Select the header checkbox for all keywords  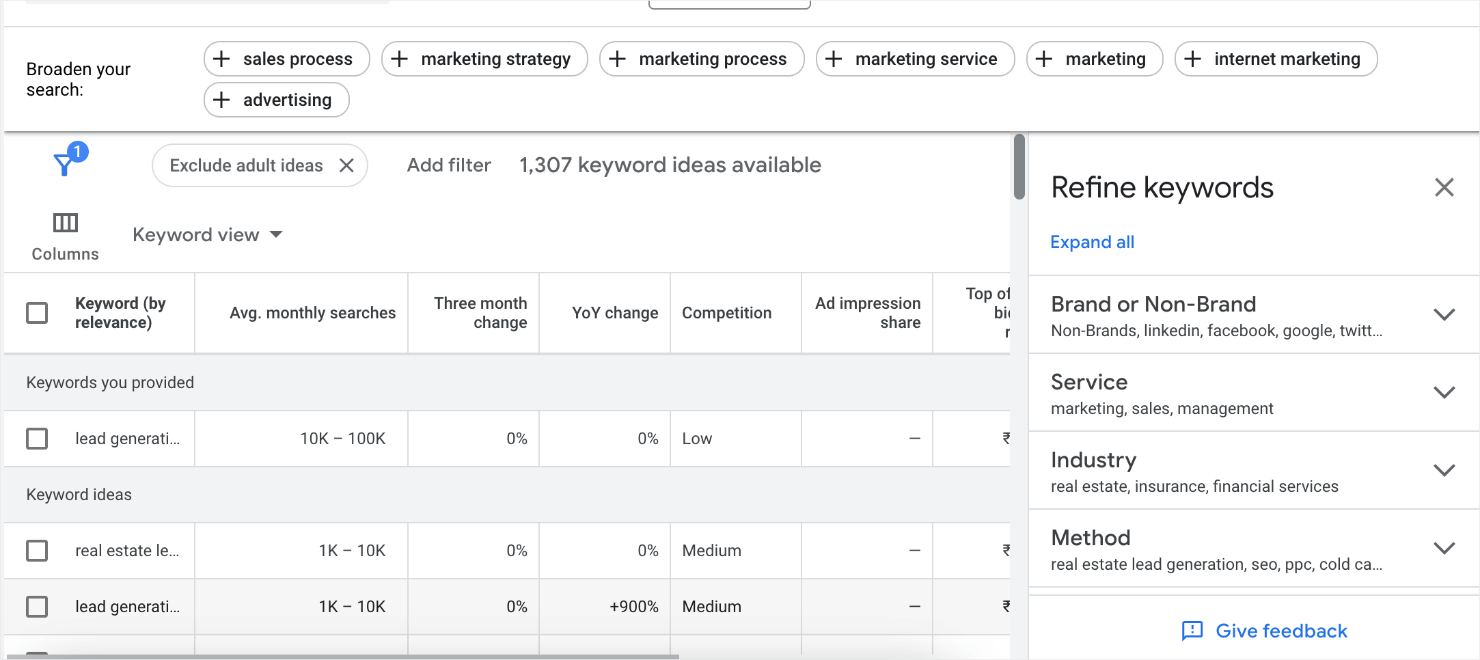pos(37,312)
